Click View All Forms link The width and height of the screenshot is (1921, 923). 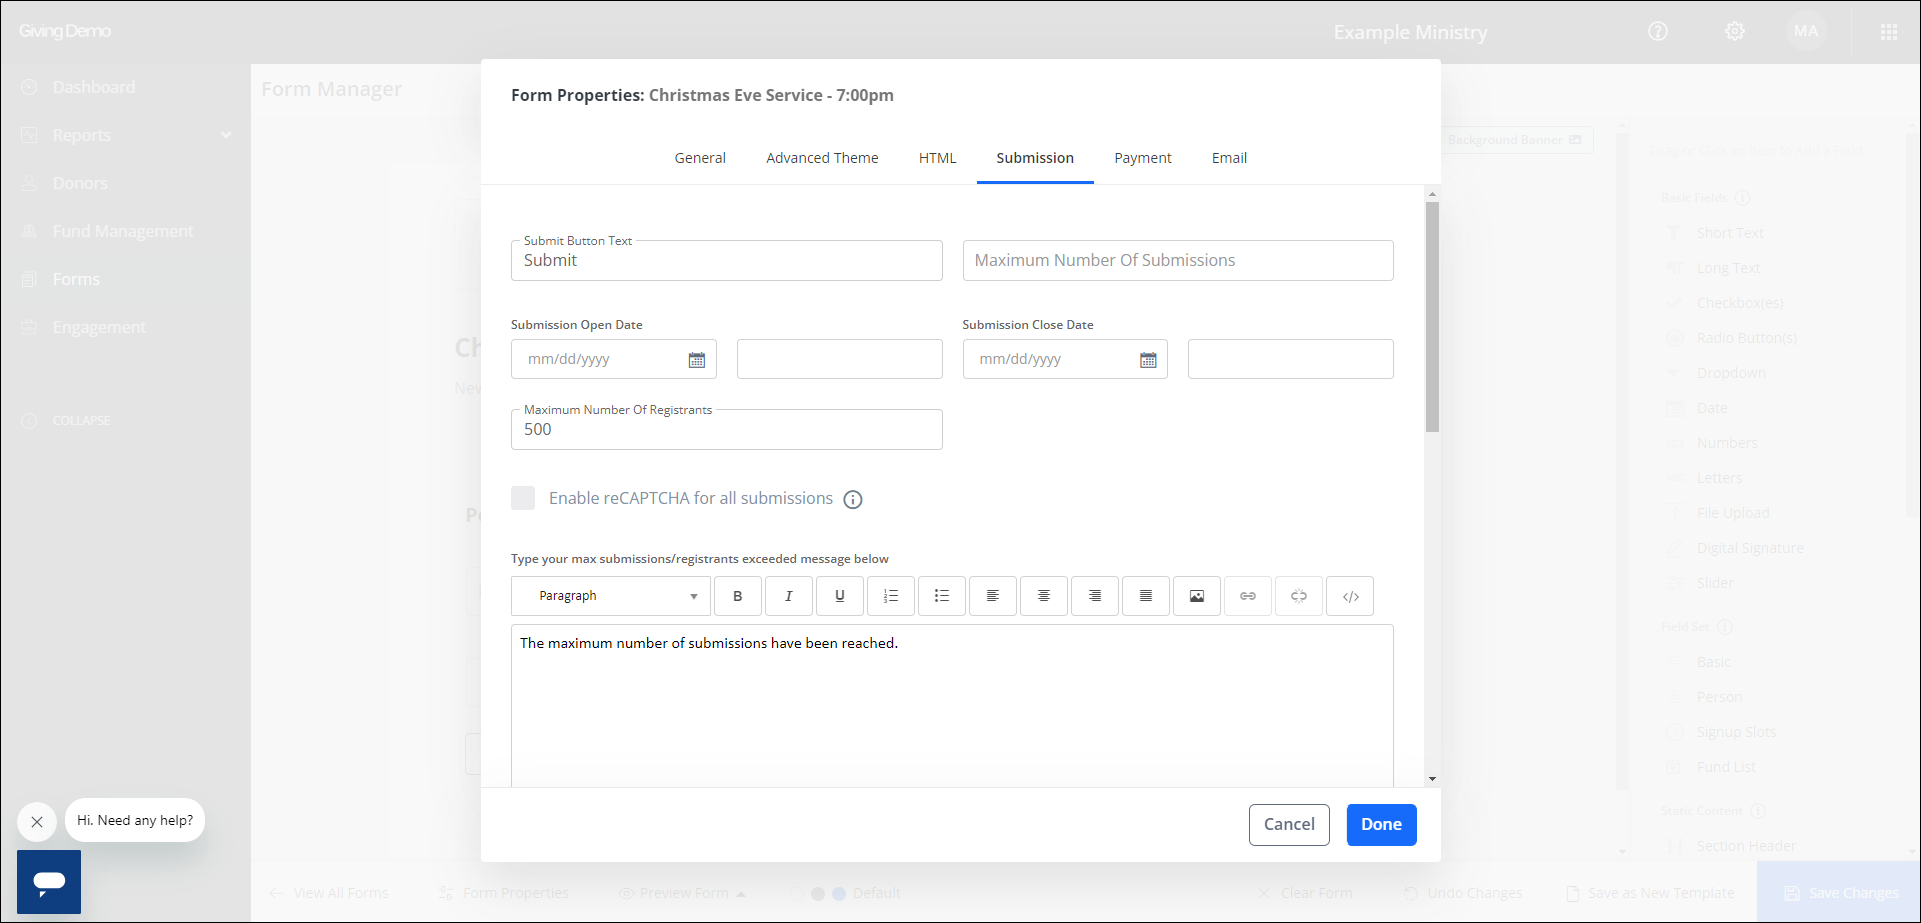[328, 893]
